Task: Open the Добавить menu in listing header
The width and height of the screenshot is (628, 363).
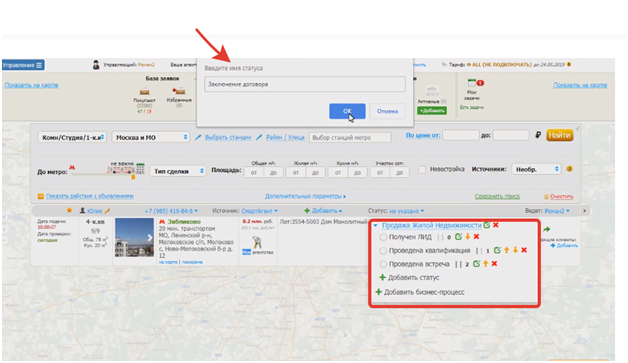Action: coord(323,211)
